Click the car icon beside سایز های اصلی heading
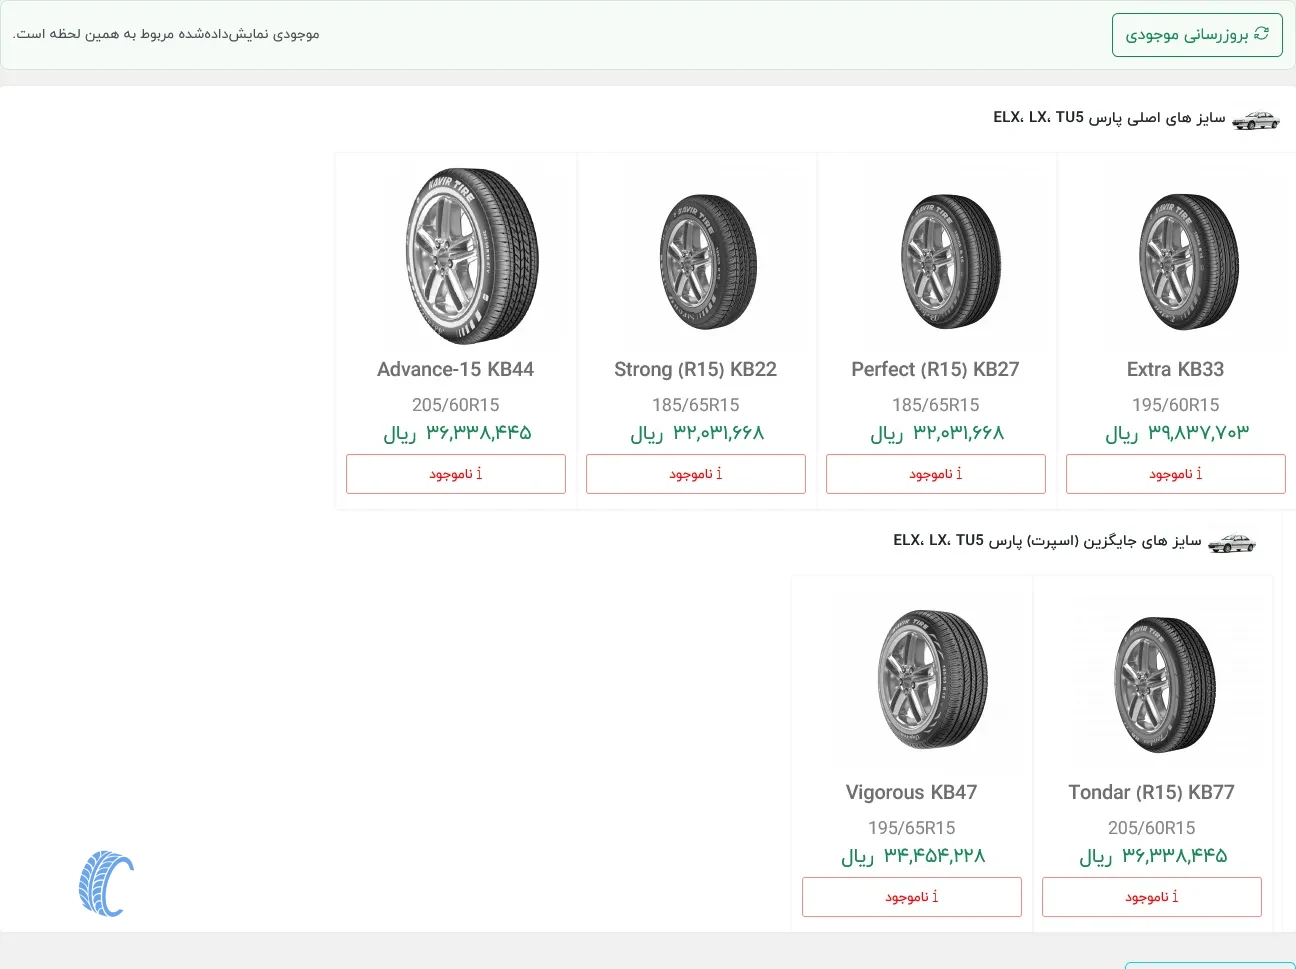Image resolution: width=1296 pixels, height=969 pixels. click(1256, 120)
